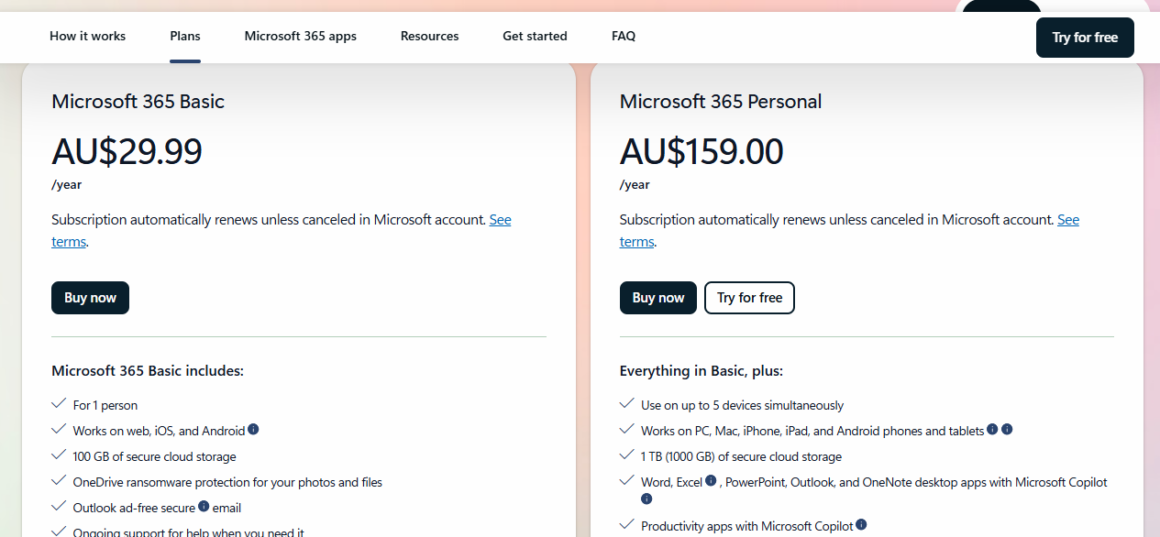
Task: Open the FAQ tab
Action: tap(624, 36)
